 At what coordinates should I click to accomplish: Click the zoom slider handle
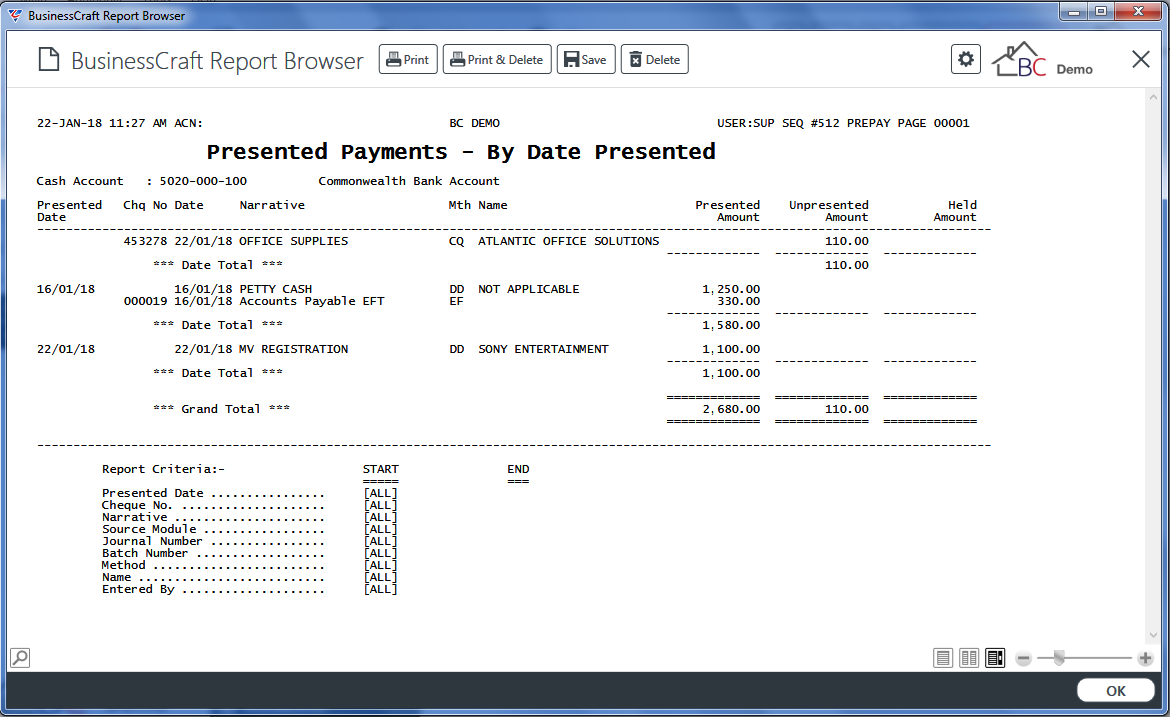pos(1059,658)
